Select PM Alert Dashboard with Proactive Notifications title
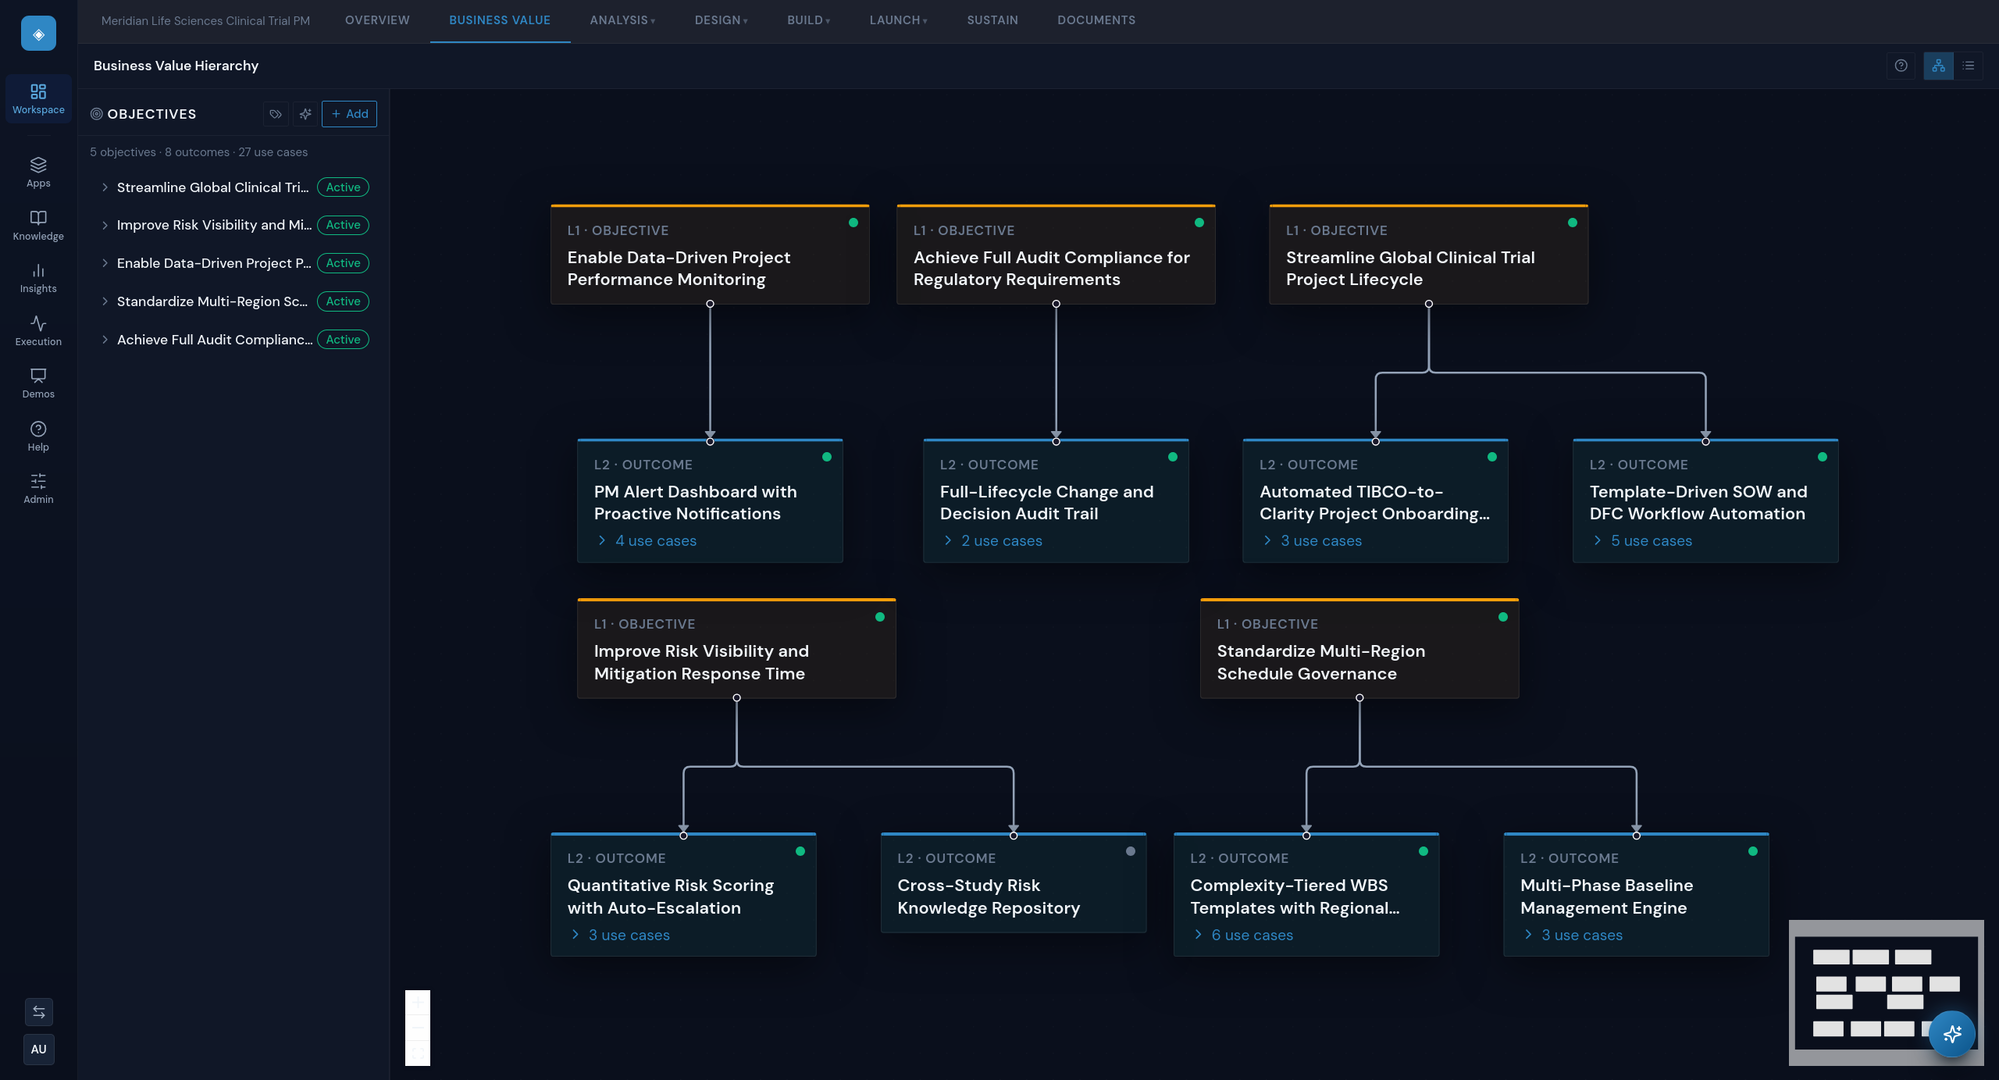 click(x=695, y=503)
